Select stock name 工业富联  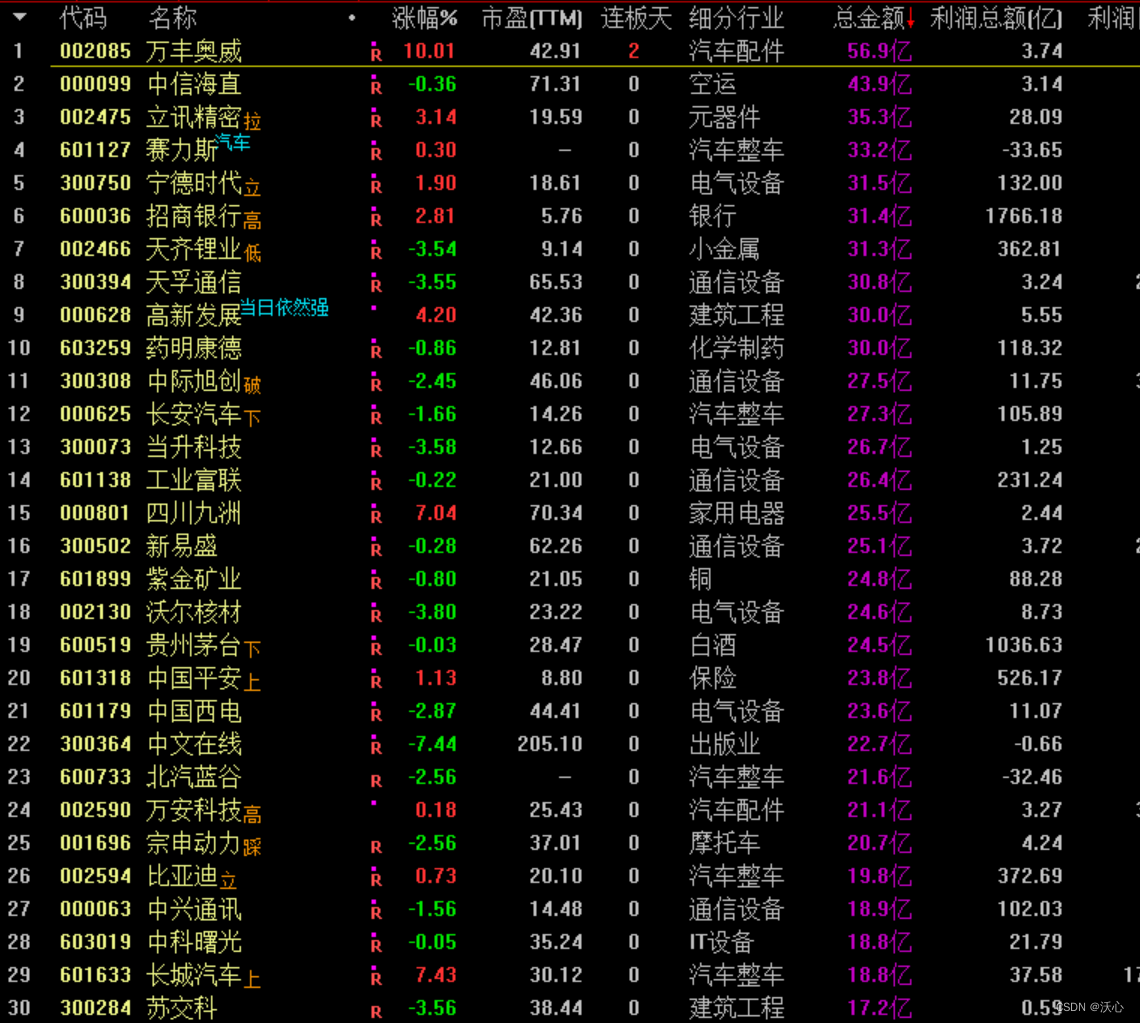click(x=193, y=480)
